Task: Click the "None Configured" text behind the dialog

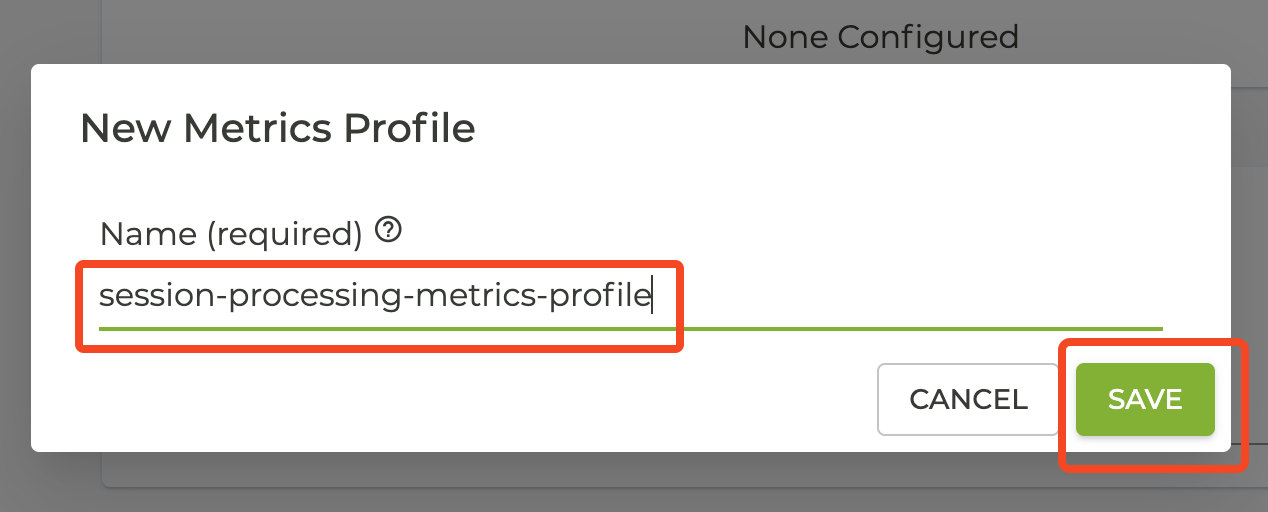Action: click(880, 38)
